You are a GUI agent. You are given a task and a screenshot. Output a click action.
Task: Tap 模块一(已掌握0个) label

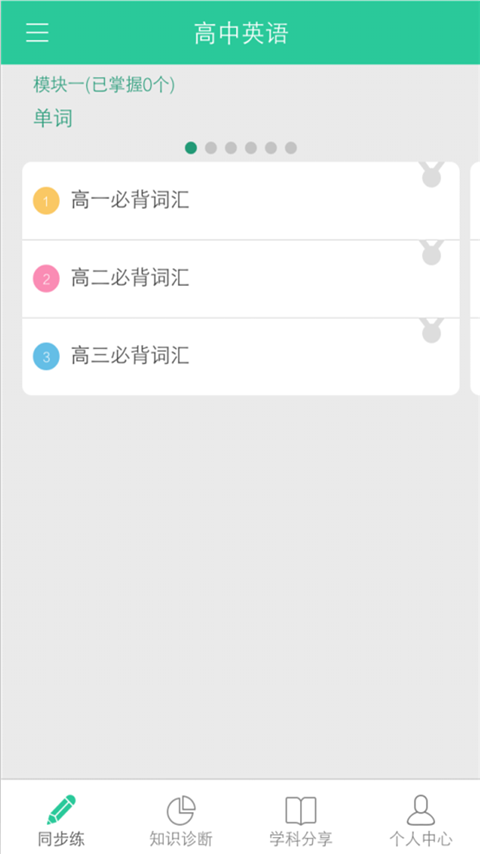click(104, 84)
